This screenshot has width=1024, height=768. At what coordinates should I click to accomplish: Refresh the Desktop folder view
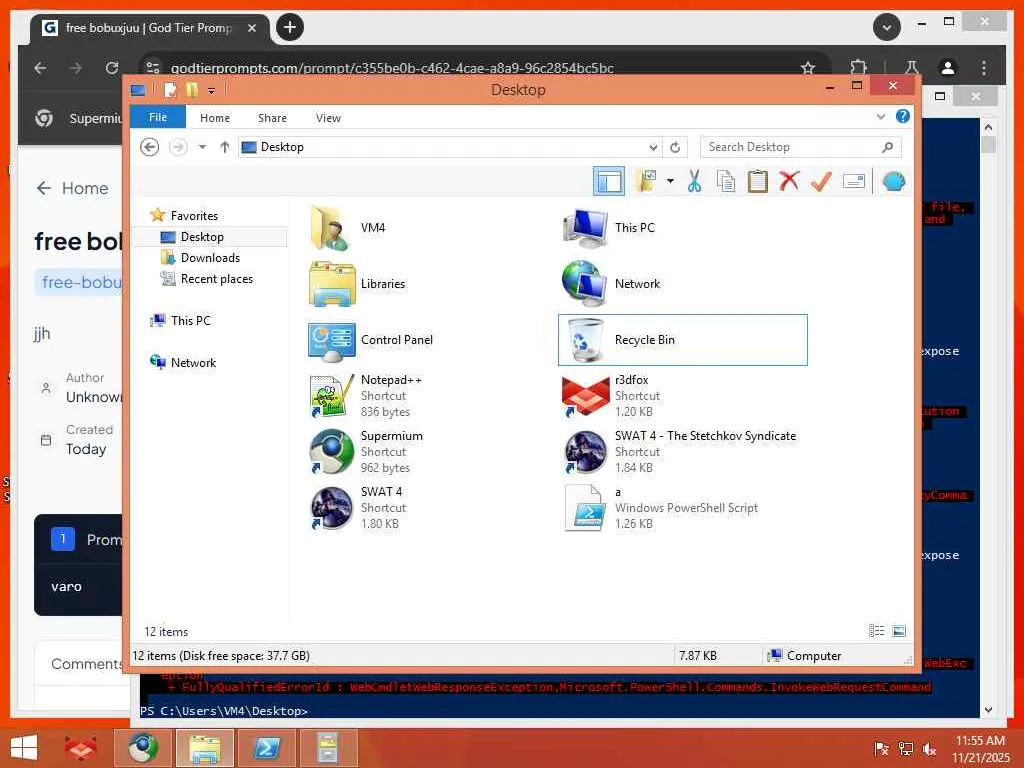coord(675,147)
